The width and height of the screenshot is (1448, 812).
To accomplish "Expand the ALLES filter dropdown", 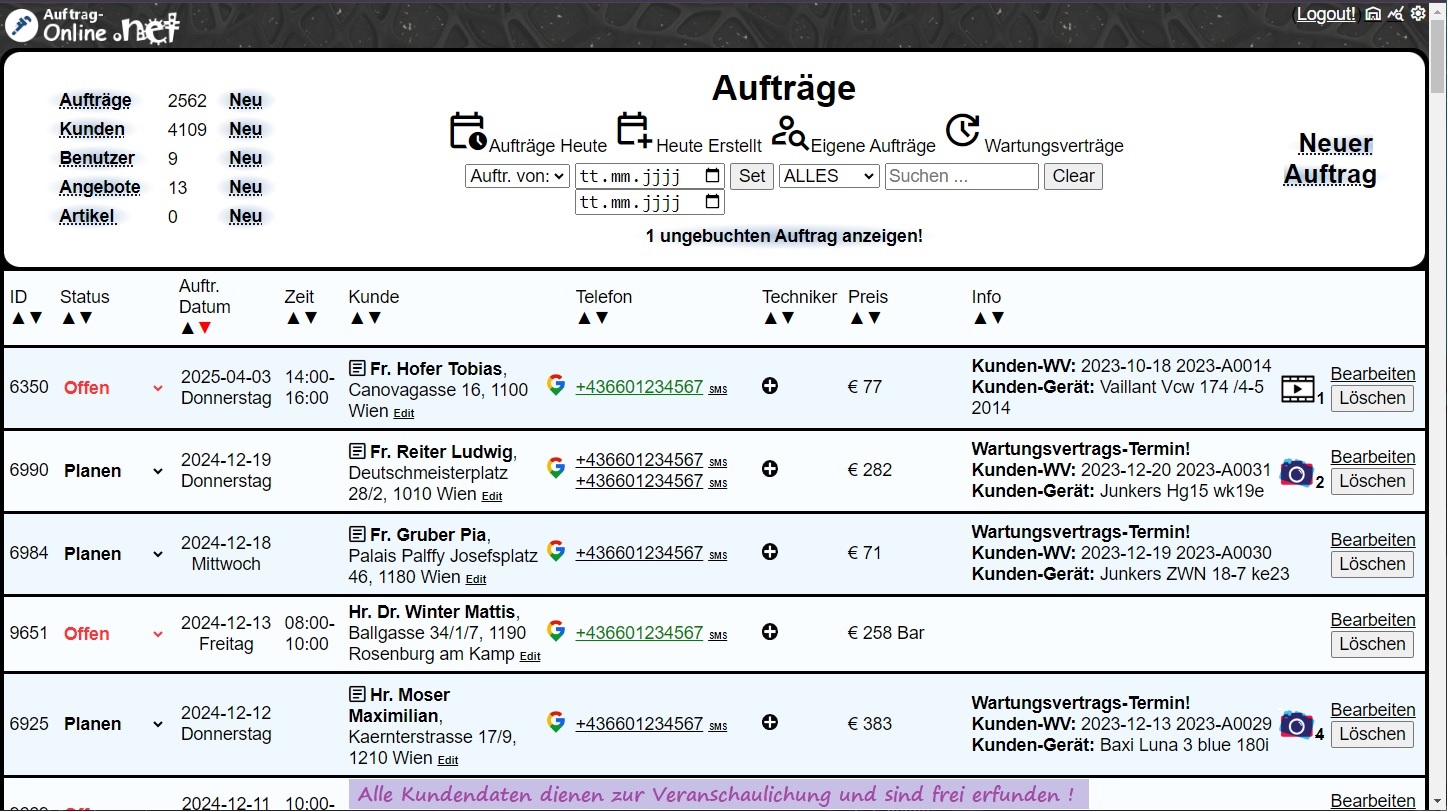I will pyautogui.click(x=828, y=176).
